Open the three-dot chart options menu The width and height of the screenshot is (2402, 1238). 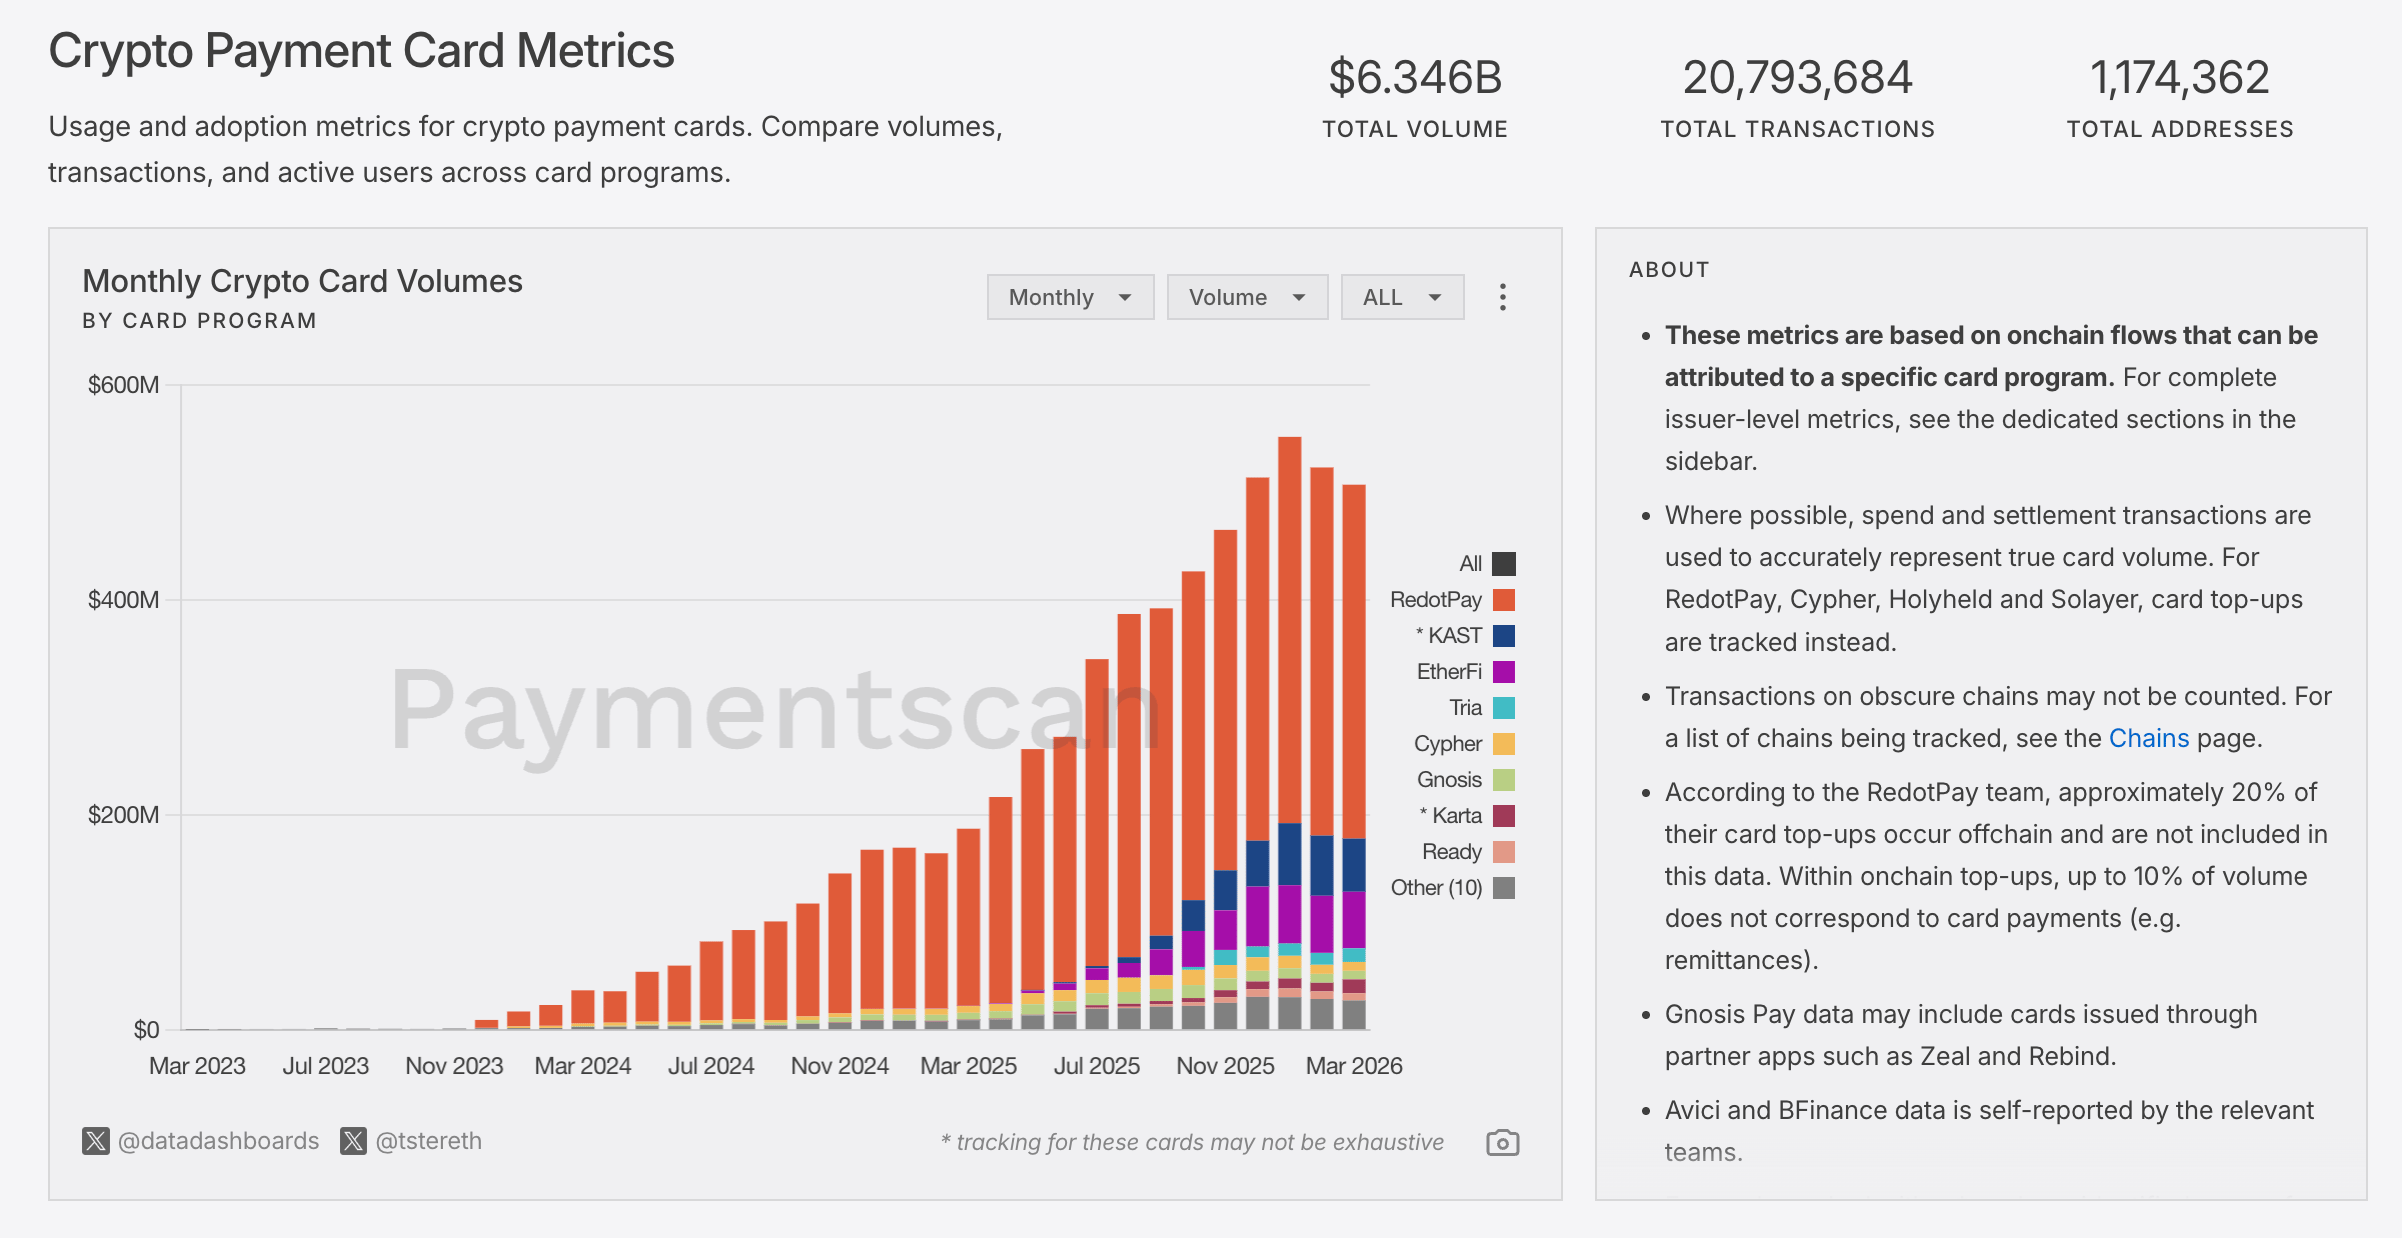pyautogui.click(x=1502, y=297)
